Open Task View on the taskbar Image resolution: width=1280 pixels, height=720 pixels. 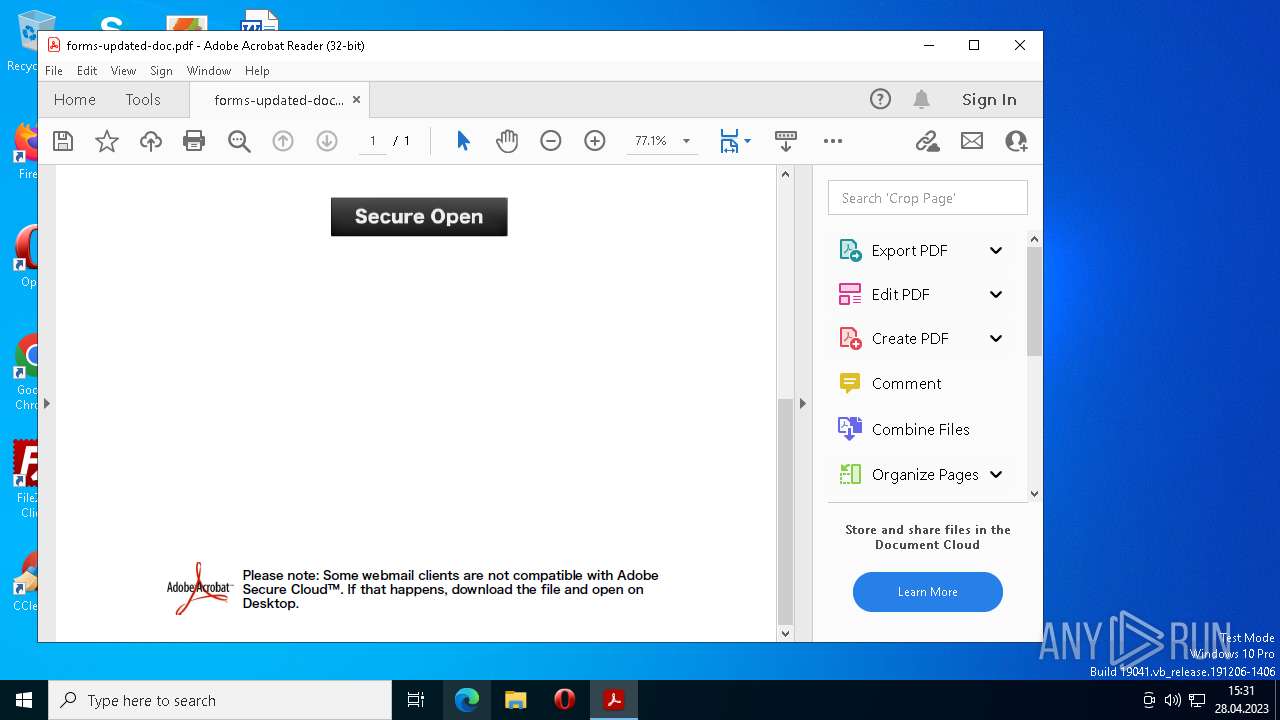(416, 700)
